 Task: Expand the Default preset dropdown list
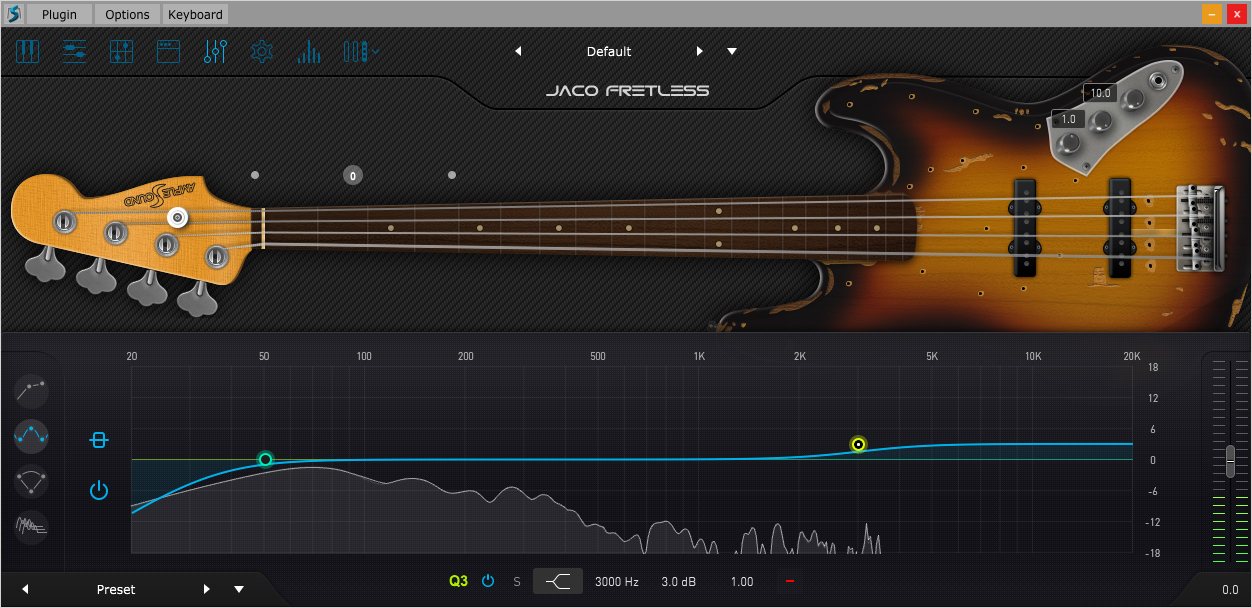tap(732, 51)
